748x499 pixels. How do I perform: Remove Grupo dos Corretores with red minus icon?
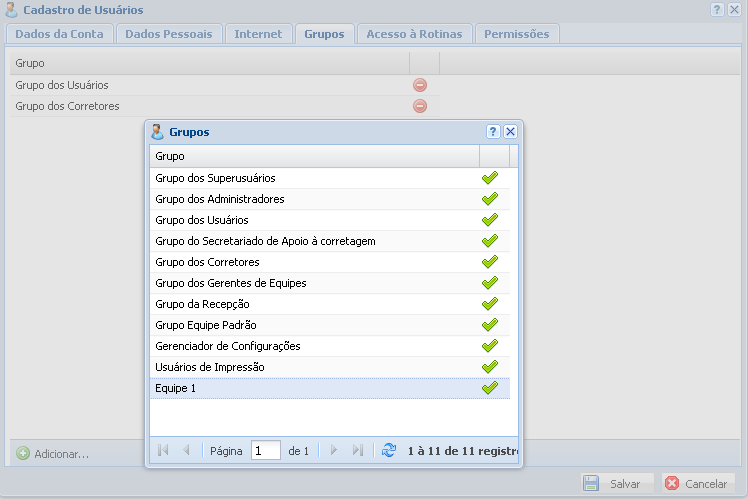pos(420,106)
